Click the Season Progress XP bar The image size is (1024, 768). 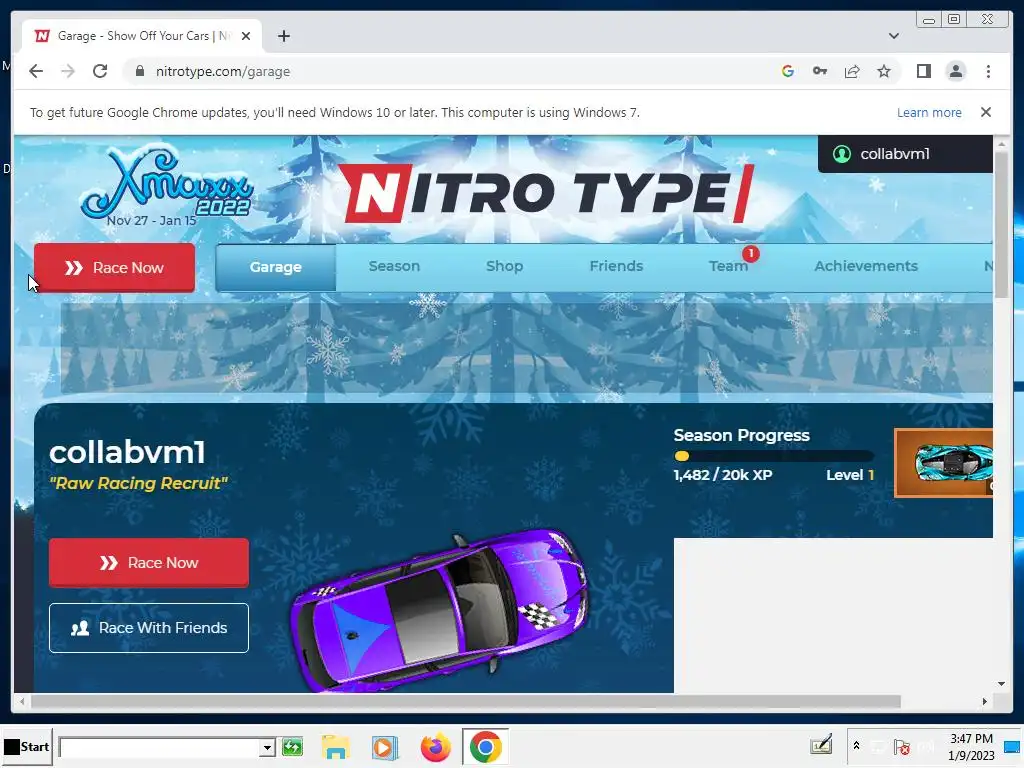[774, 456]
